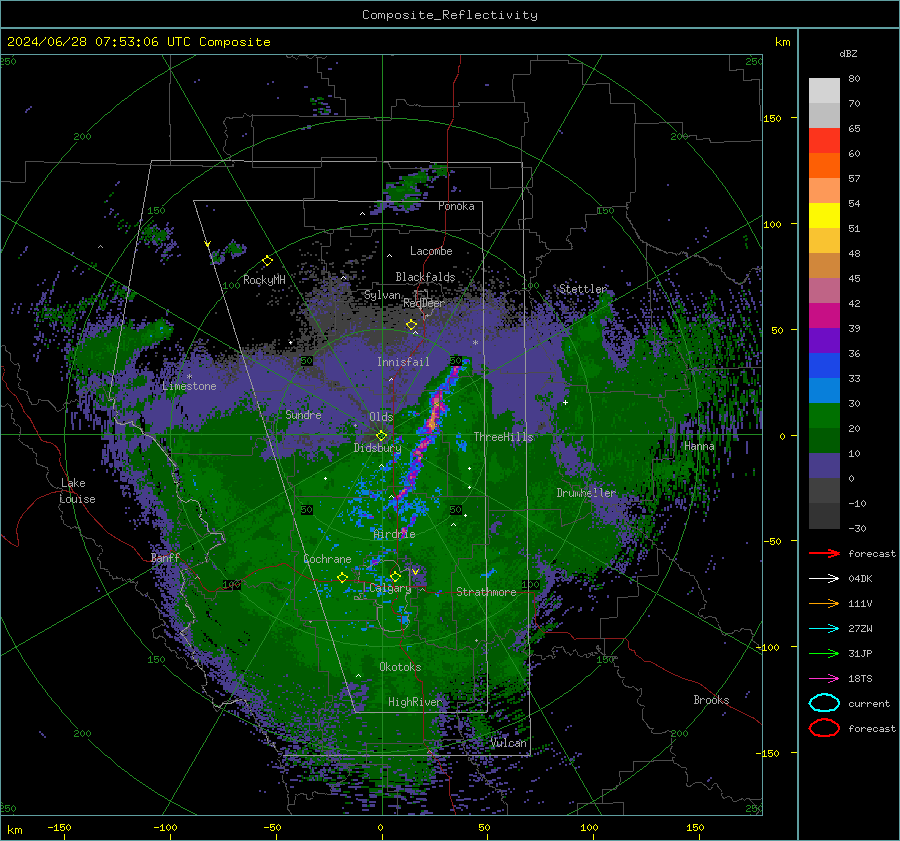Click the dBZ scale heading
The image size is (900, 841).
(x=848, y=53)
